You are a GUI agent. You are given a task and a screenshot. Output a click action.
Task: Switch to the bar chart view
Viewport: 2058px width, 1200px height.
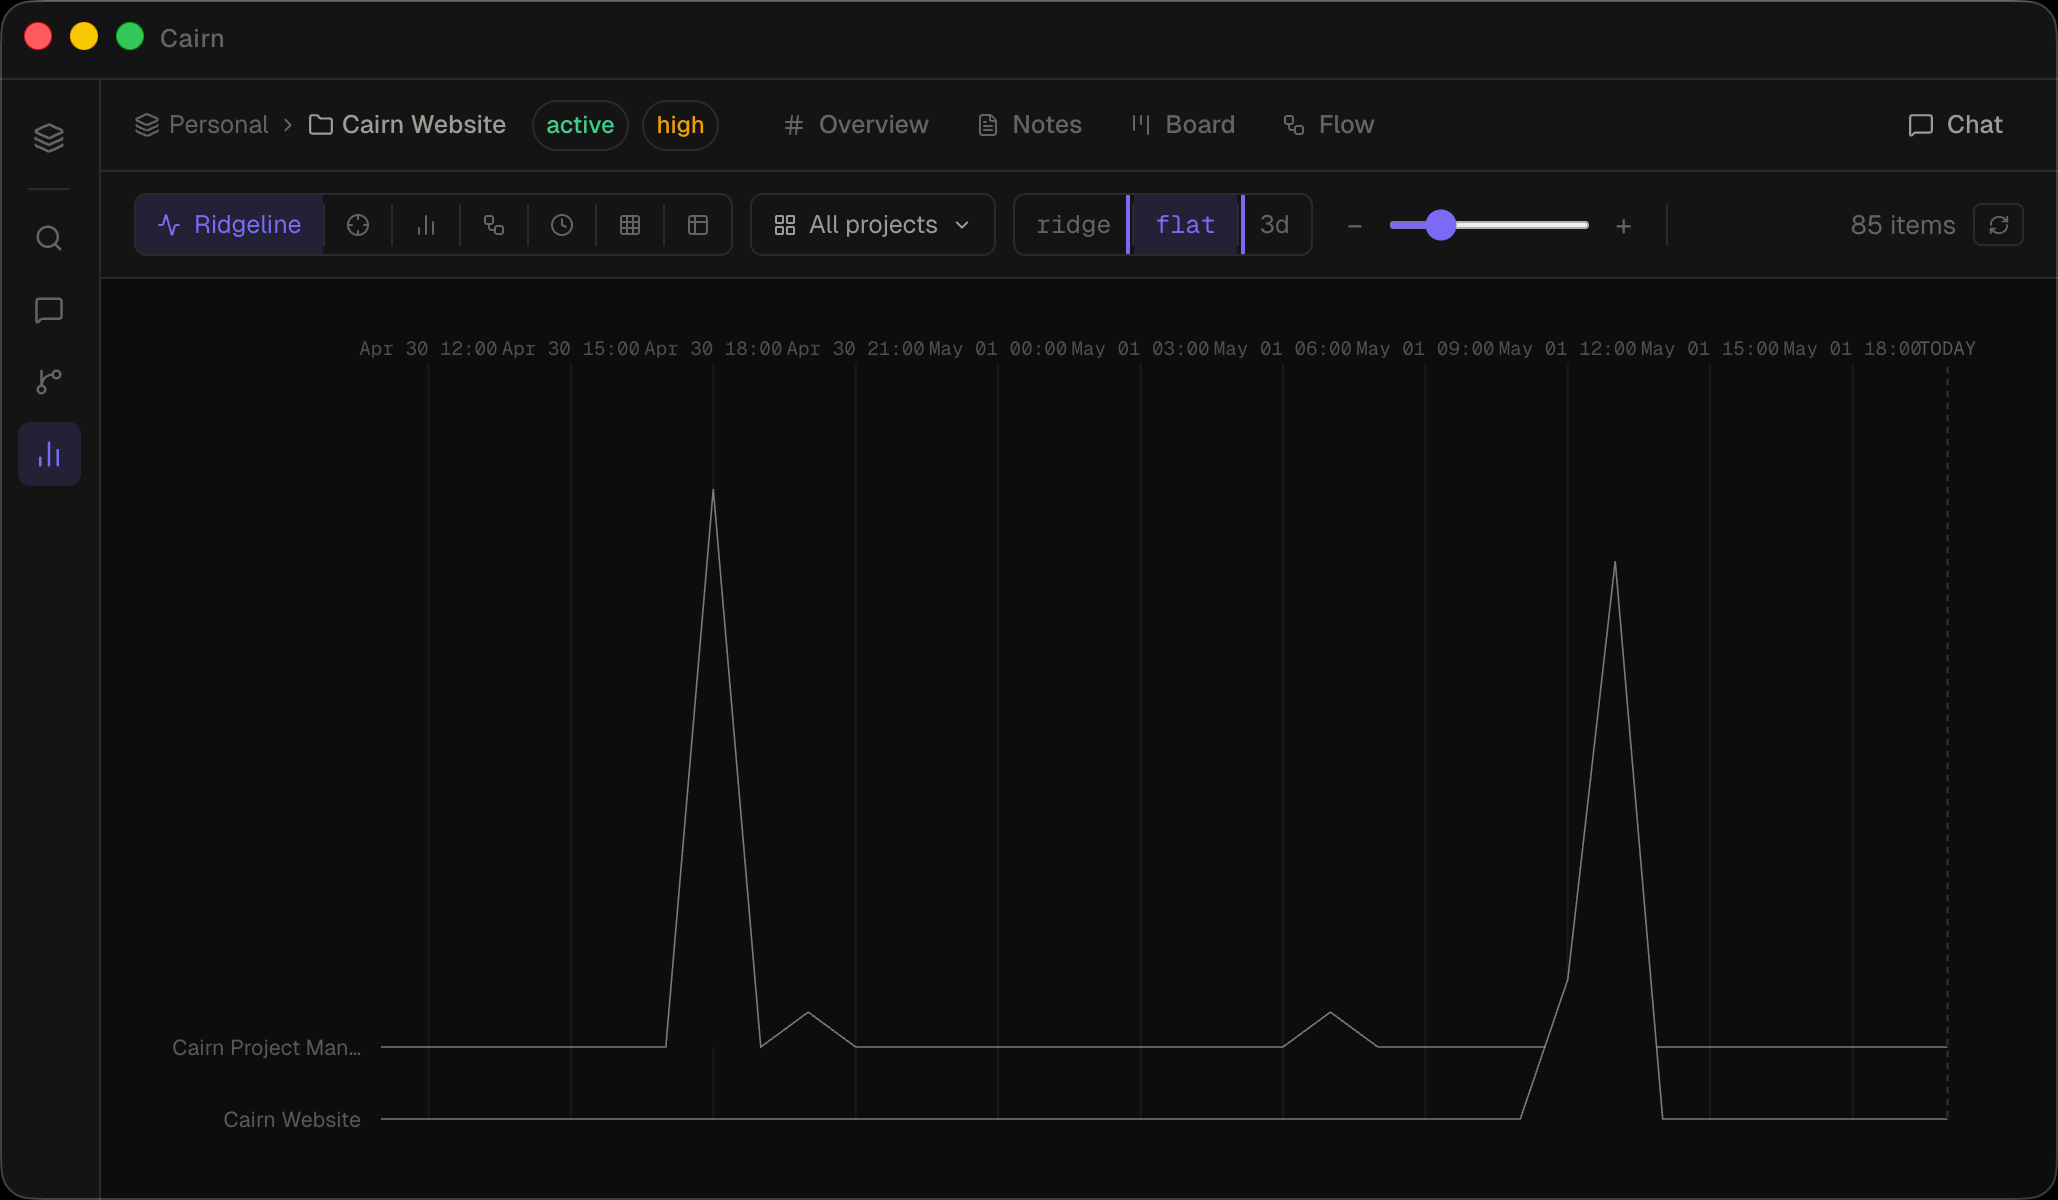[426, 225]
